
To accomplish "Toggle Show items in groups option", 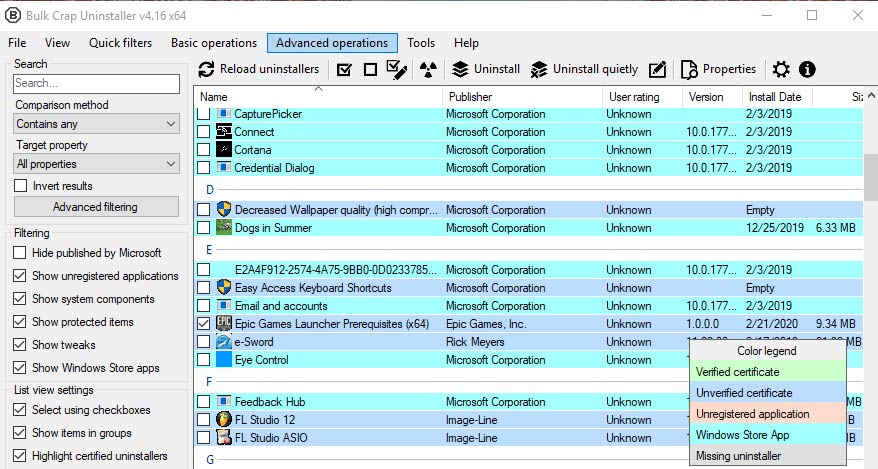I will pyautogui.click(x=20, y=432).
